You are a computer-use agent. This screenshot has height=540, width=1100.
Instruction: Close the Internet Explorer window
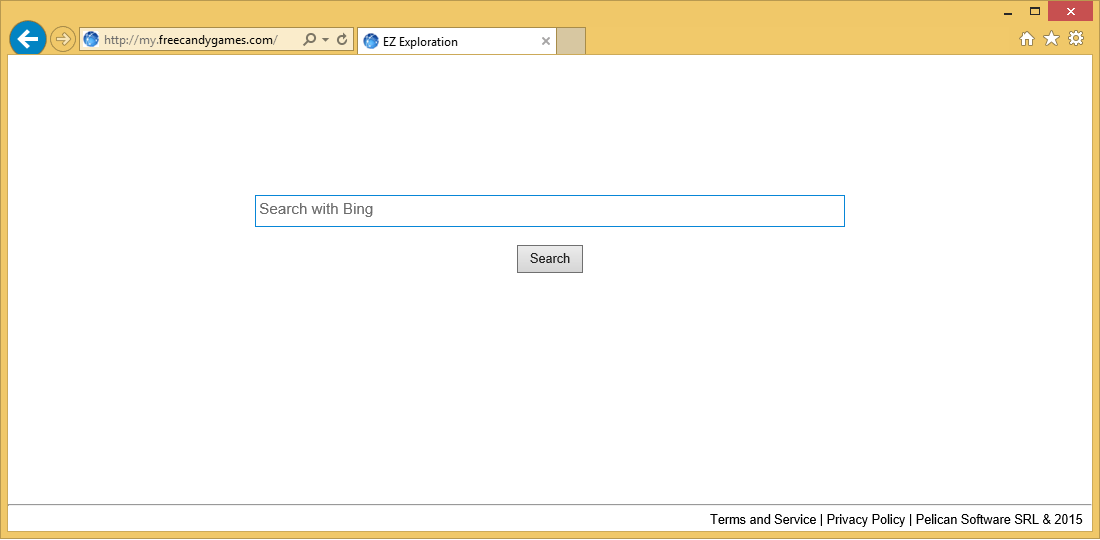1071,11
